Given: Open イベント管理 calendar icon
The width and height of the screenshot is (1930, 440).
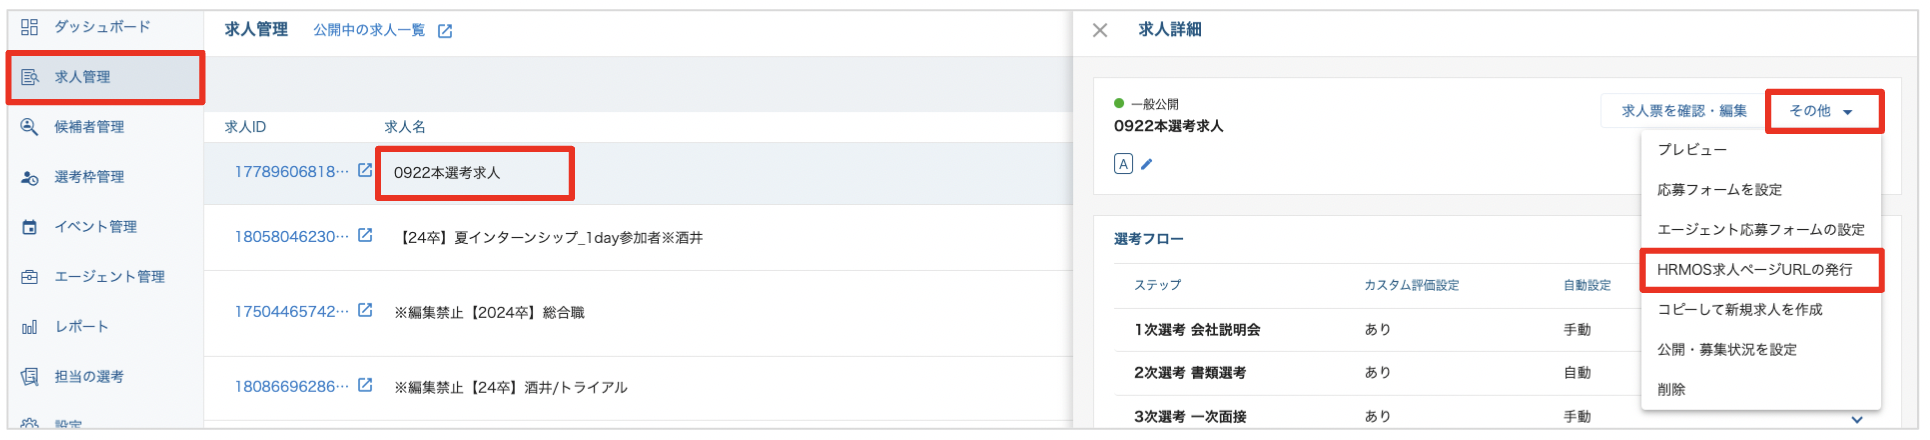Looking at the screenshot, I should coord(30,227).
